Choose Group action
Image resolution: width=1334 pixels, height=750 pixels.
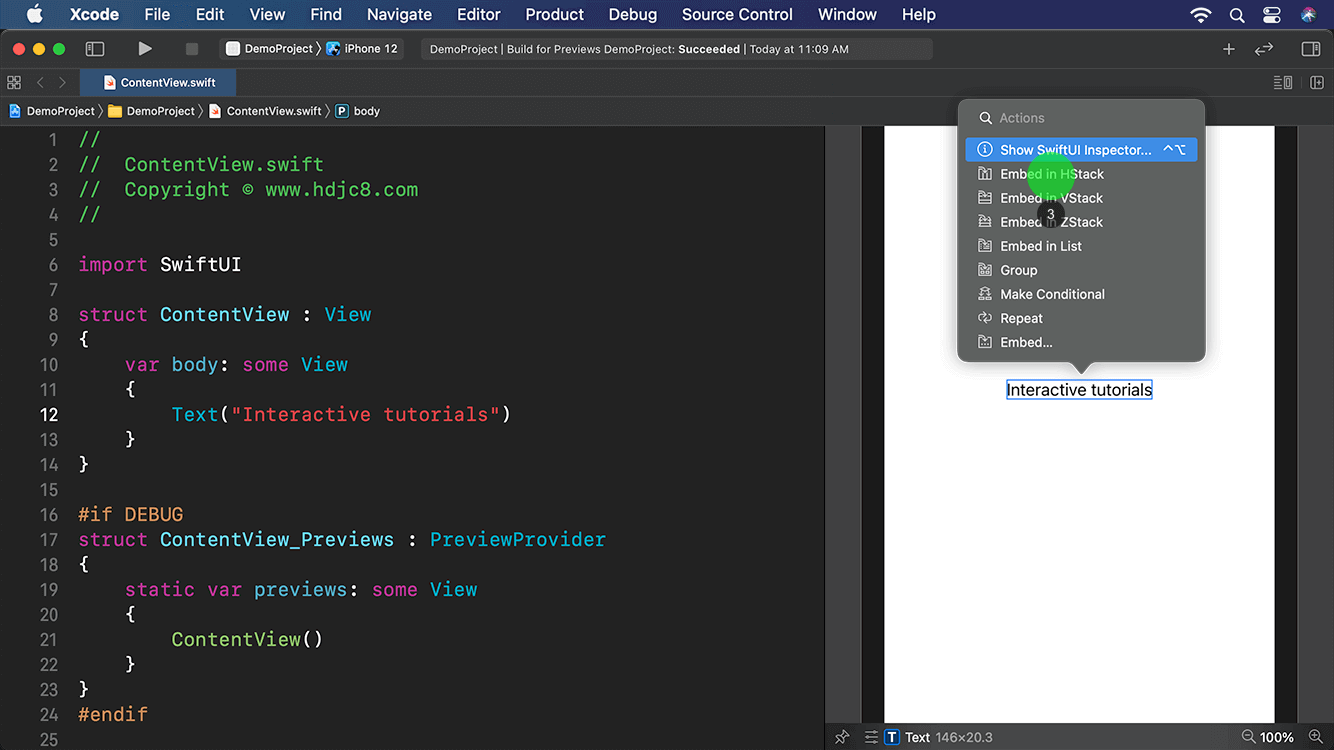point(1081,270)
